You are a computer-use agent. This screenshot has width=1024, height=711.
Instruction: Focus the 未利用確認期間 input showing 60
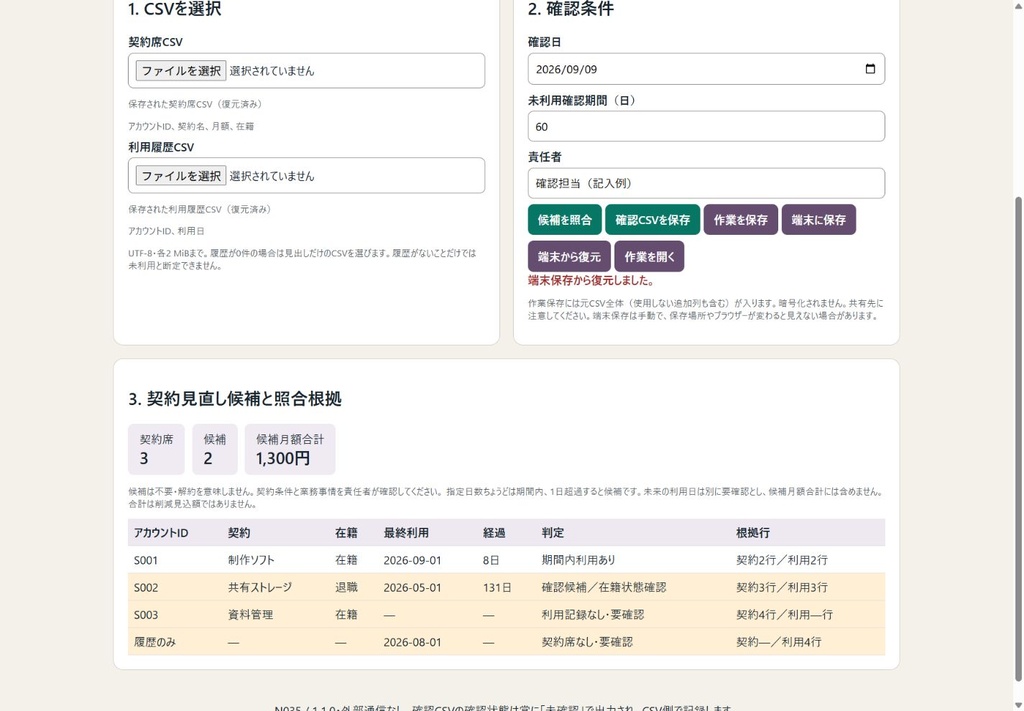tap(706, 127)
